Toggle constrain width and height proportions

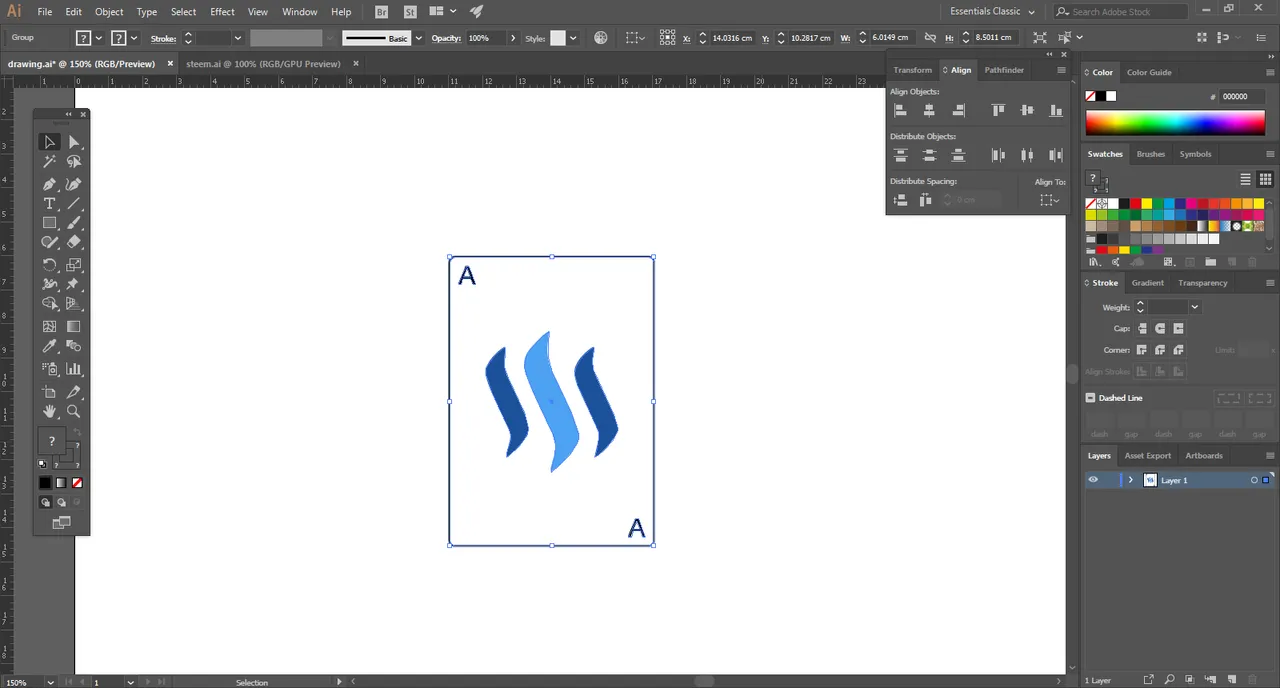pos(930,38)
